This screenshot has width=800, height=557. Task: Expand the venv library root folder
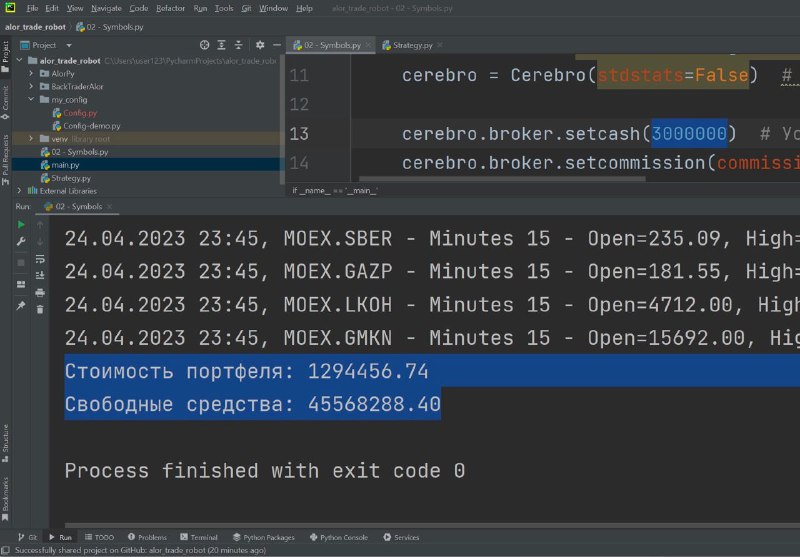coord(32,139)
